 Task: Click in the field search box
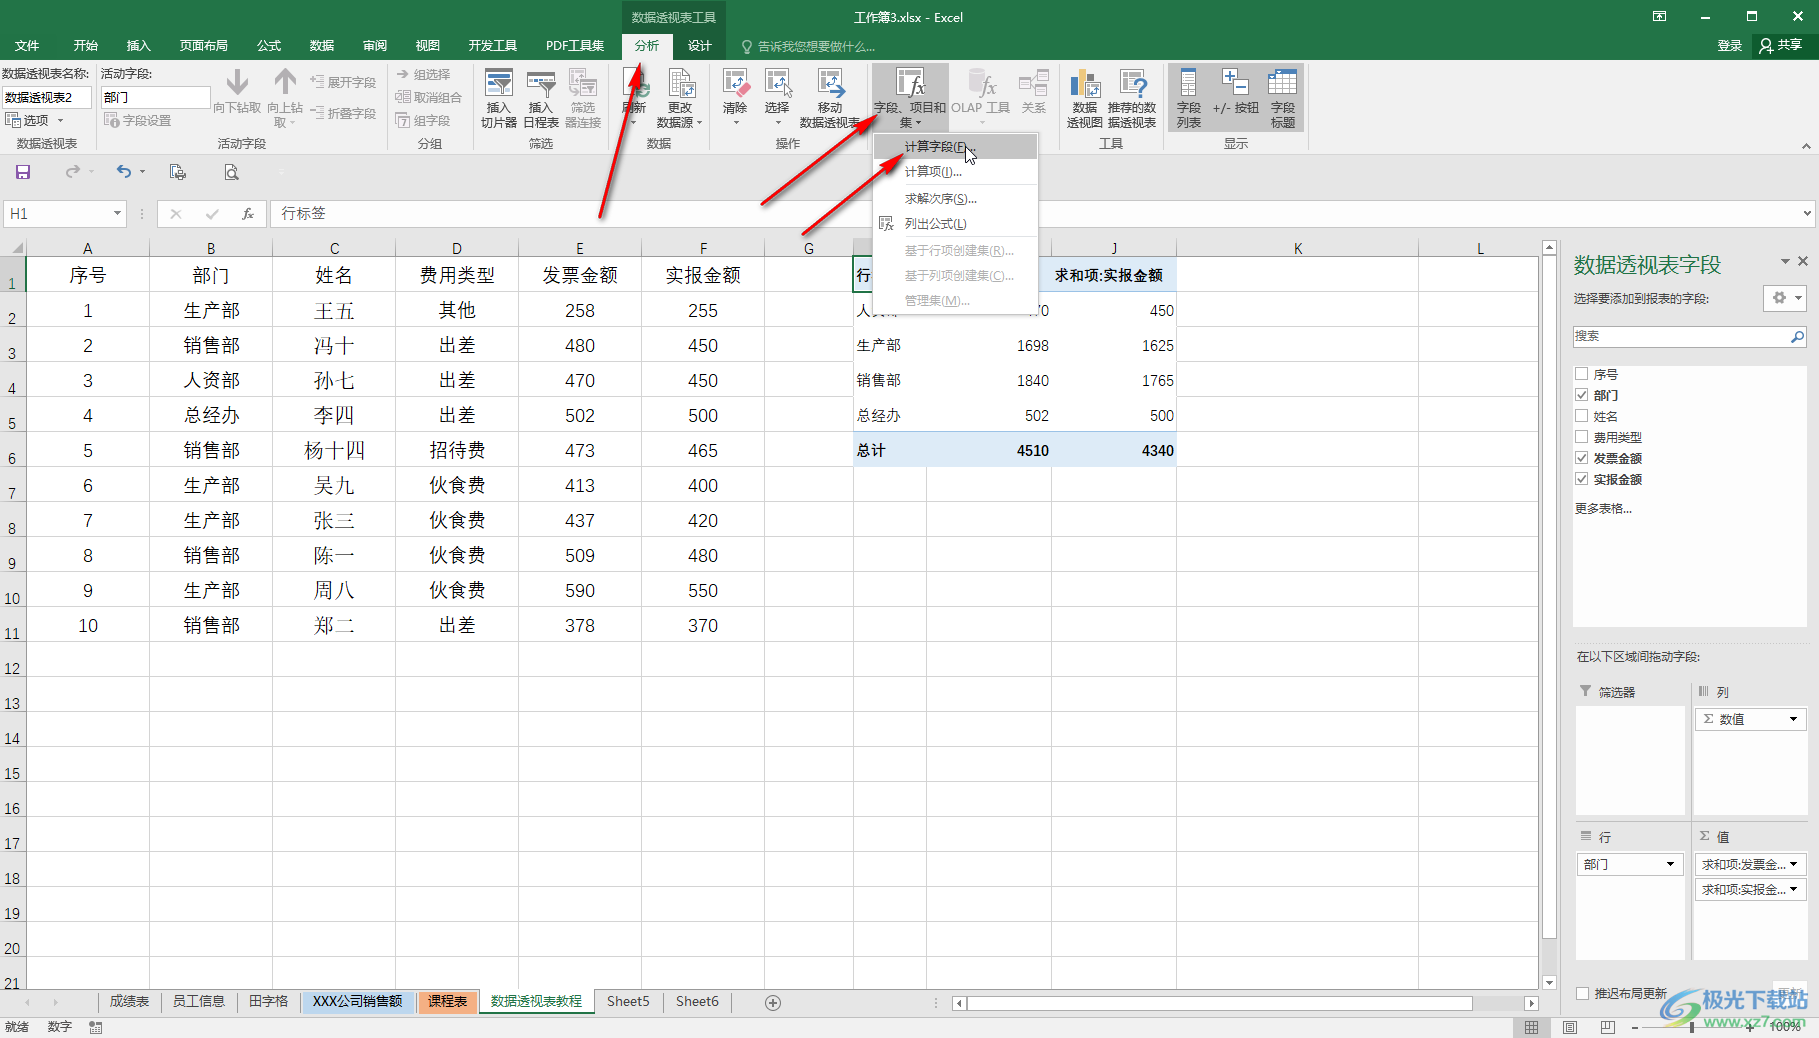coord(1681,337)
